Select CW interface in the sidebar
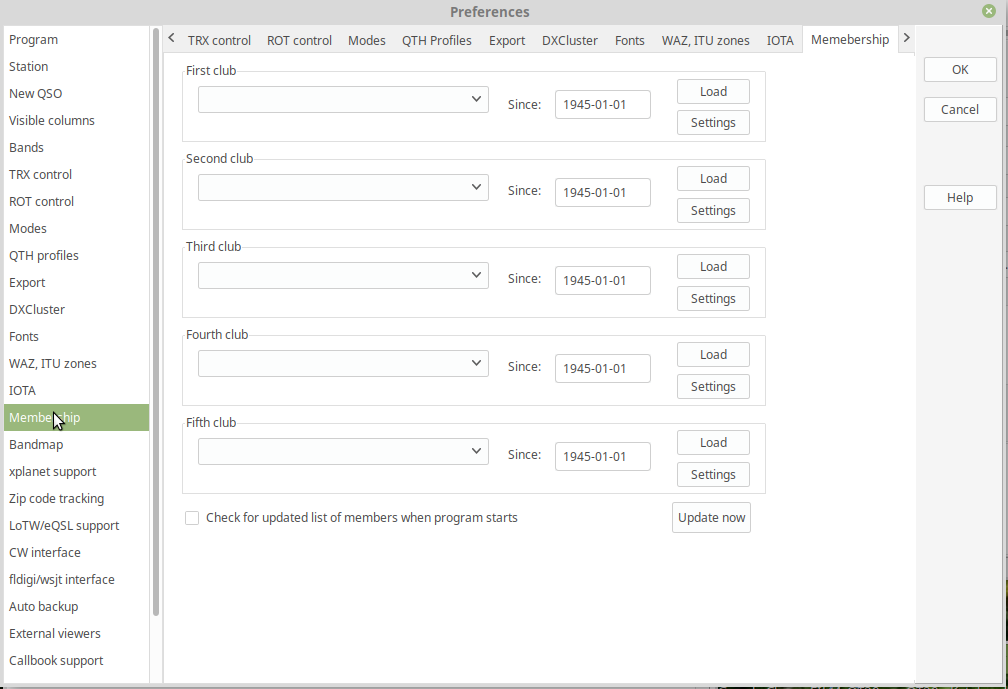This screenshot has width=1008, height=689. pyautogui.click(x=76, y=552)
